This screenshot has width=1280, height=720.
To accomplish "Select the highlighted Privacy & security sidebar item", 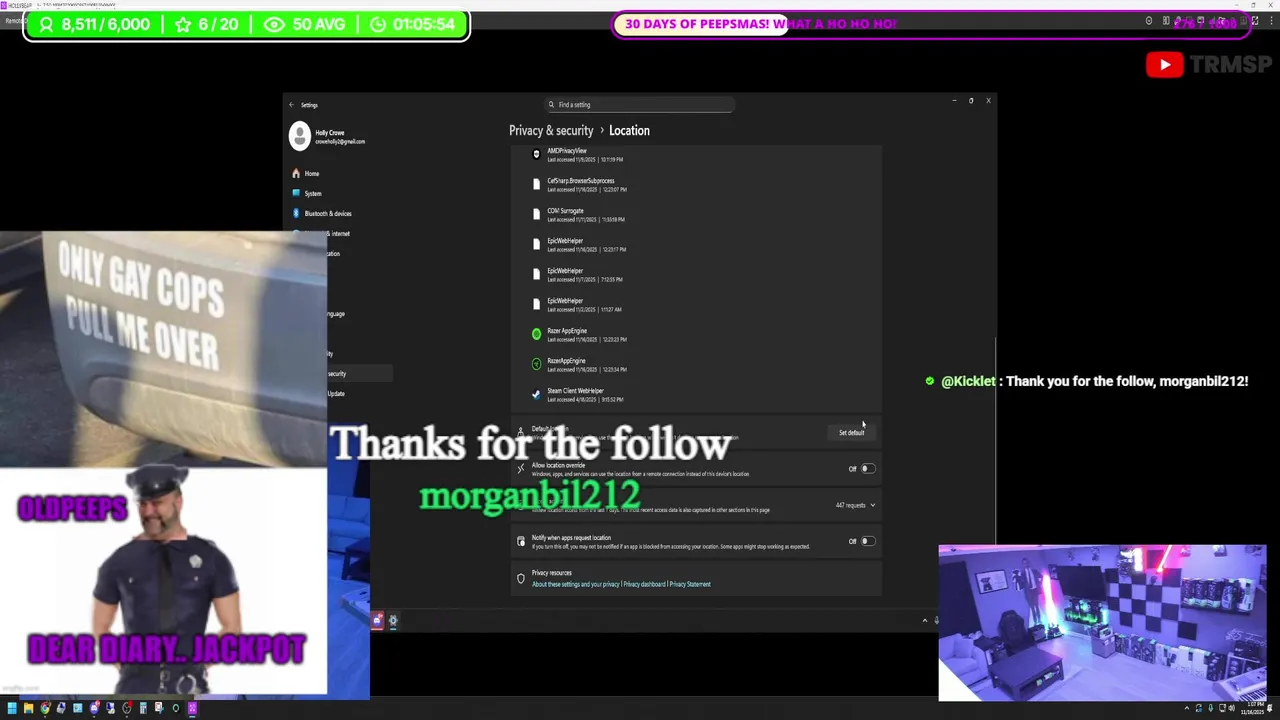I will pos(360,374).
